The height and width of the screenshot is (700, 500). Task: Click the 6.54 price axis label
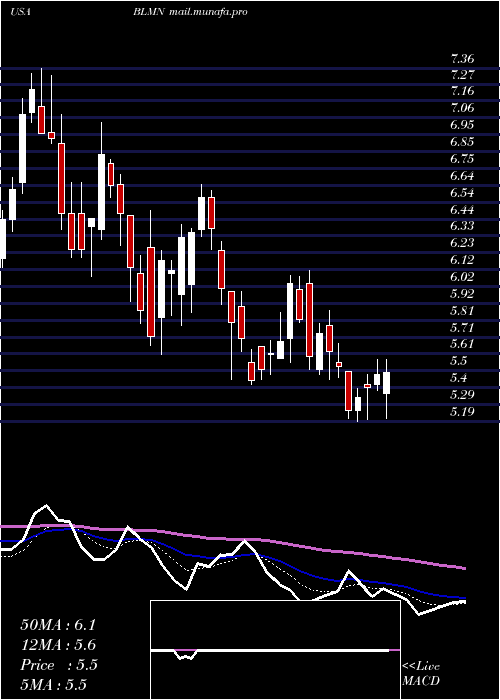click(462, 193)
